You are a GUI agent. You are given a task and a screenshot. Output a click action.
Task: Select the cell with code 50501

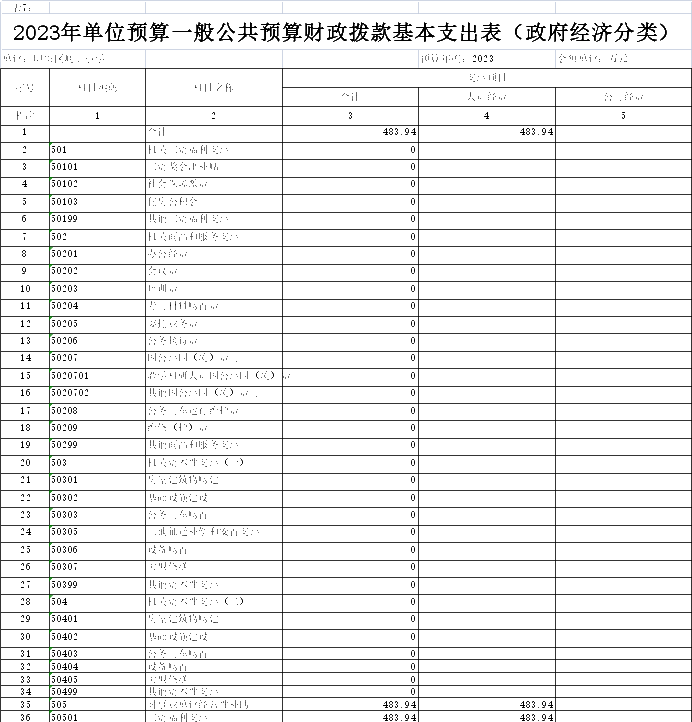tap(97, 717)
